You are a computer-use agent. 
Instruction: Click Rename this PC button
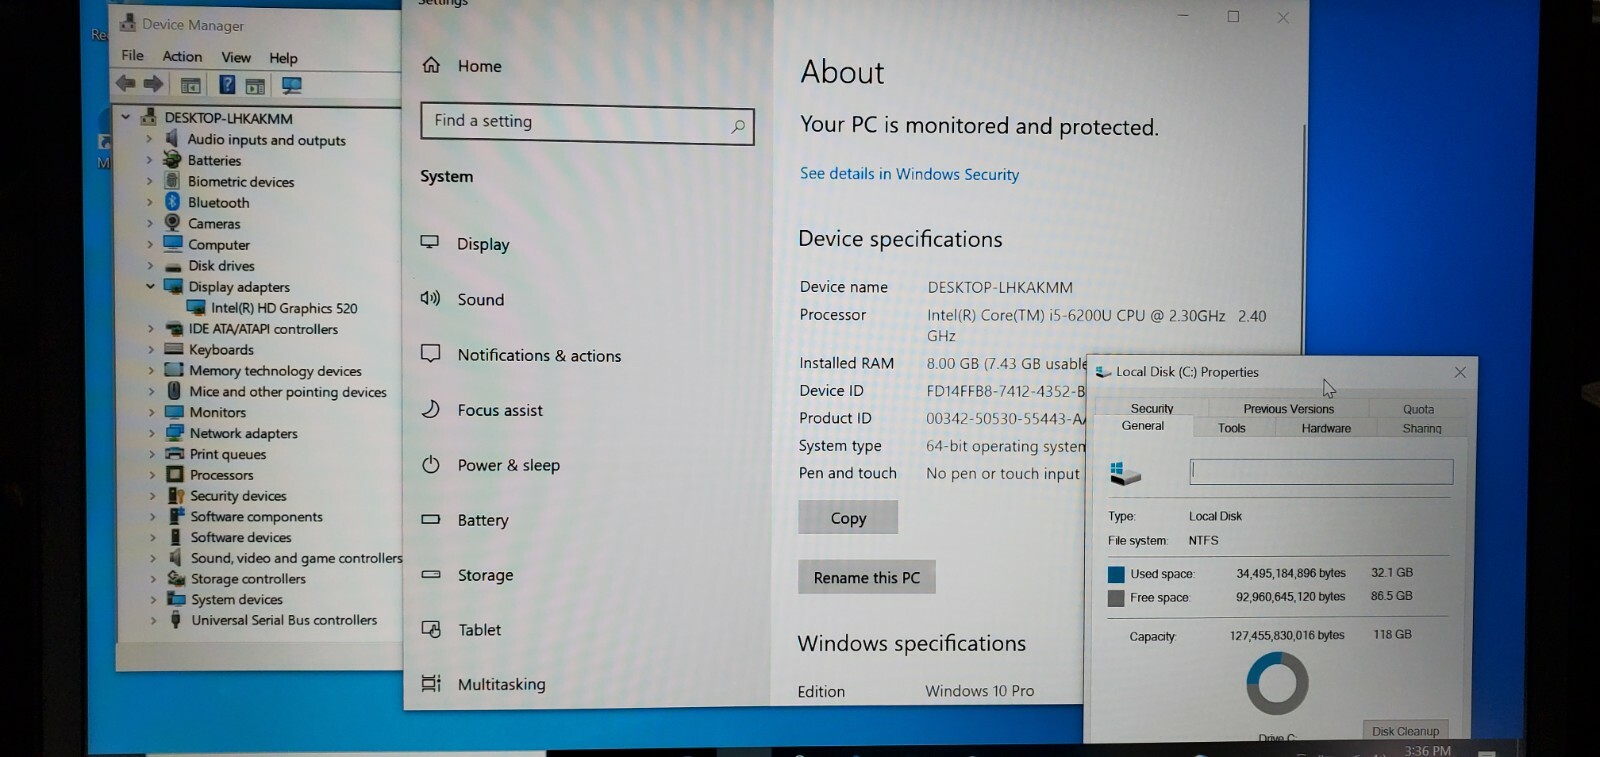coord(867,577)
